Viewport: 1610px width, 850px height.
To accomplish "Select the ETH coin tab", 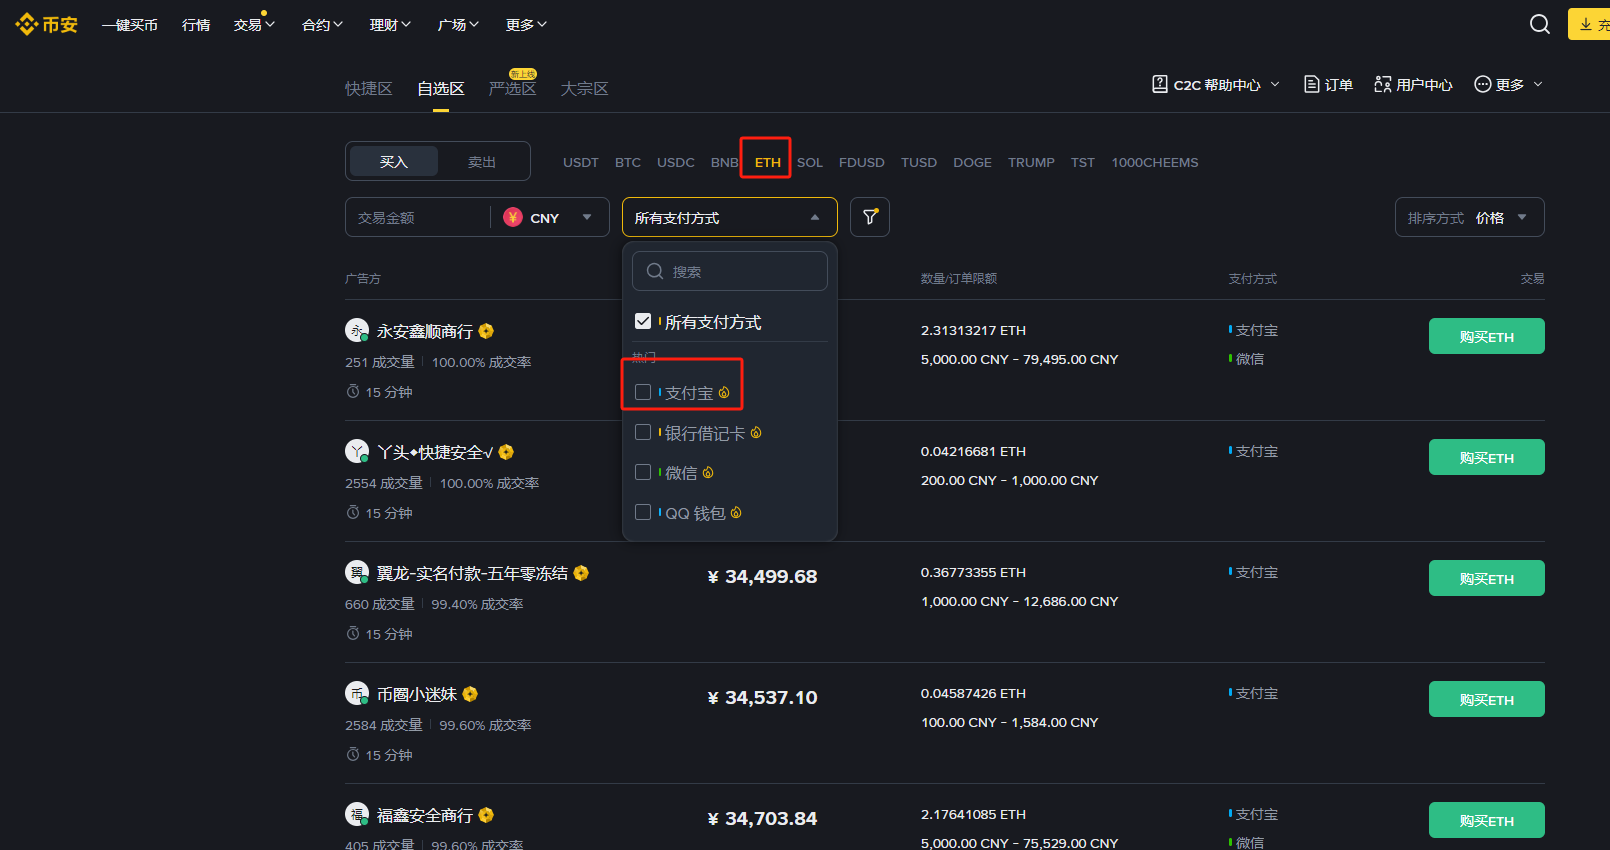I will [x=768, y=162].
